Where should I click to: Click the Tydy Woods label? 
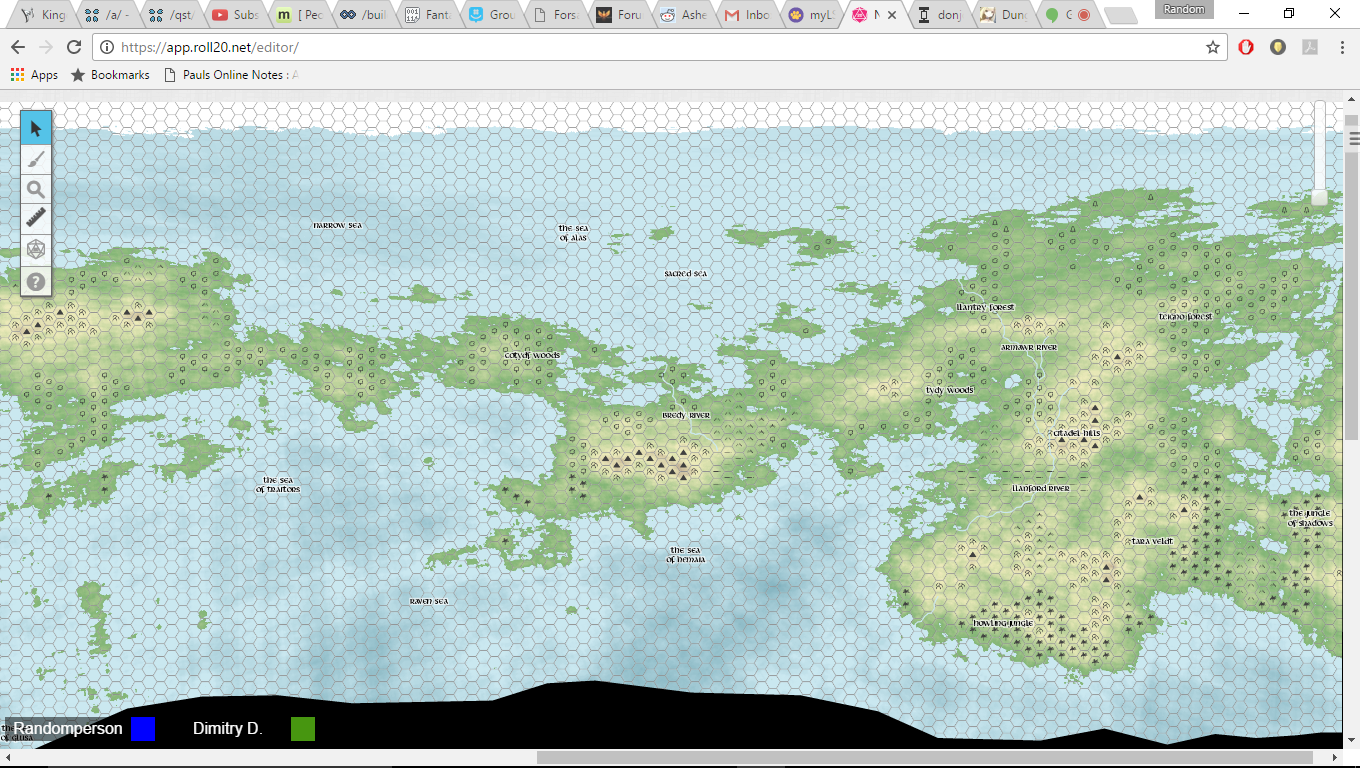(949, 390)
